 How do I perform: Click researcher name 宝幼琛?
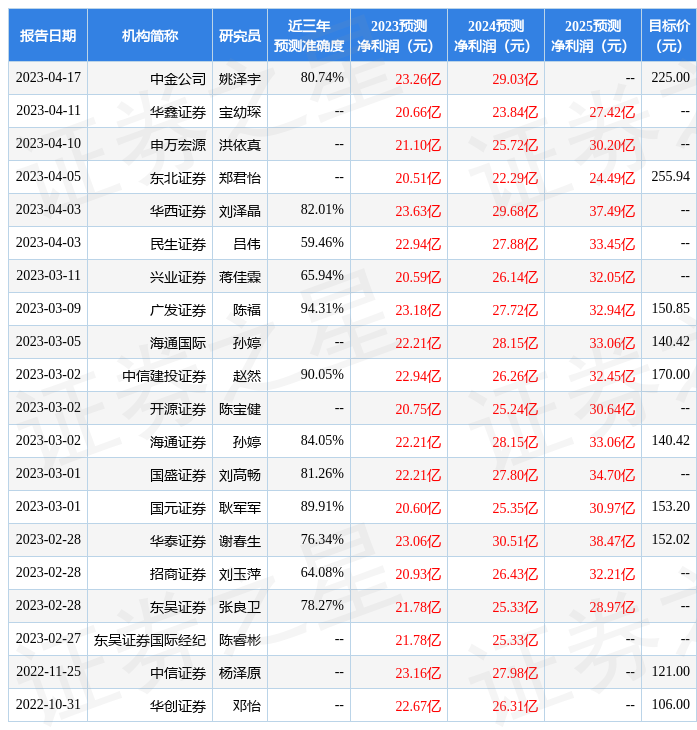(240, 112)
